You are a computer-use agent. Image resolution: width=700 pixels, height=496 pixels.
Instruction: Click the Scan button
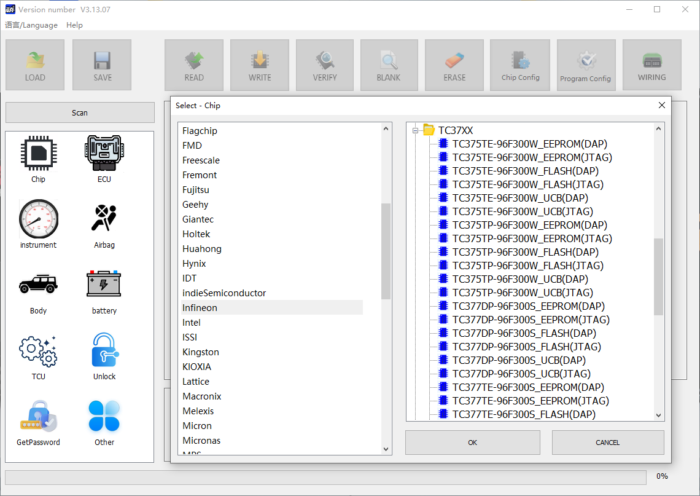click(80, 113)
